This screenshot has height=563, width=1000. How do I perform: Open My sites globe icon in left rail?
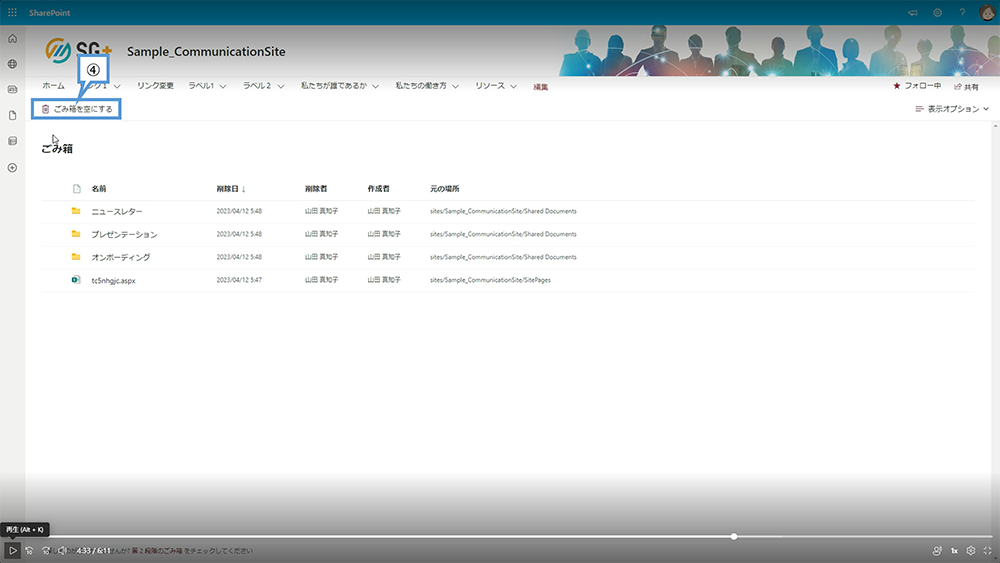point(12,64)
